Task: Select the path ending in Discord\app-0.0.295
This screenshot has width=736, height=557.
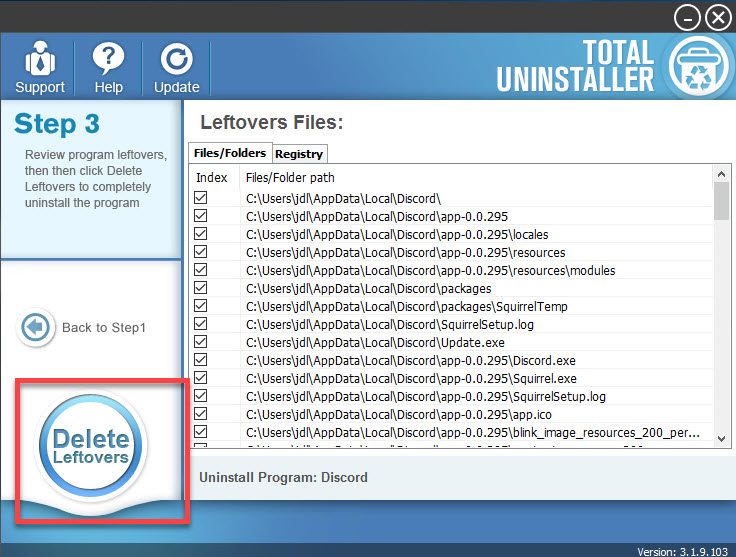Action: pyautogui.click(x=377, y=216)
